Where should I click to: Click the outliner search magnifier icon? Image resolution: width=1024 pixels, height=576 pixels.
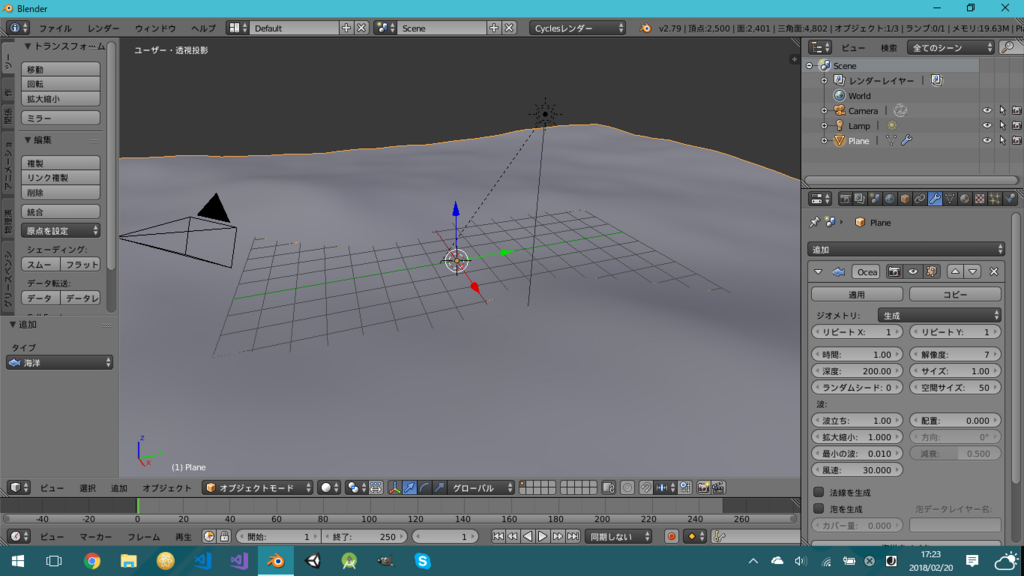pos(1008,48)
